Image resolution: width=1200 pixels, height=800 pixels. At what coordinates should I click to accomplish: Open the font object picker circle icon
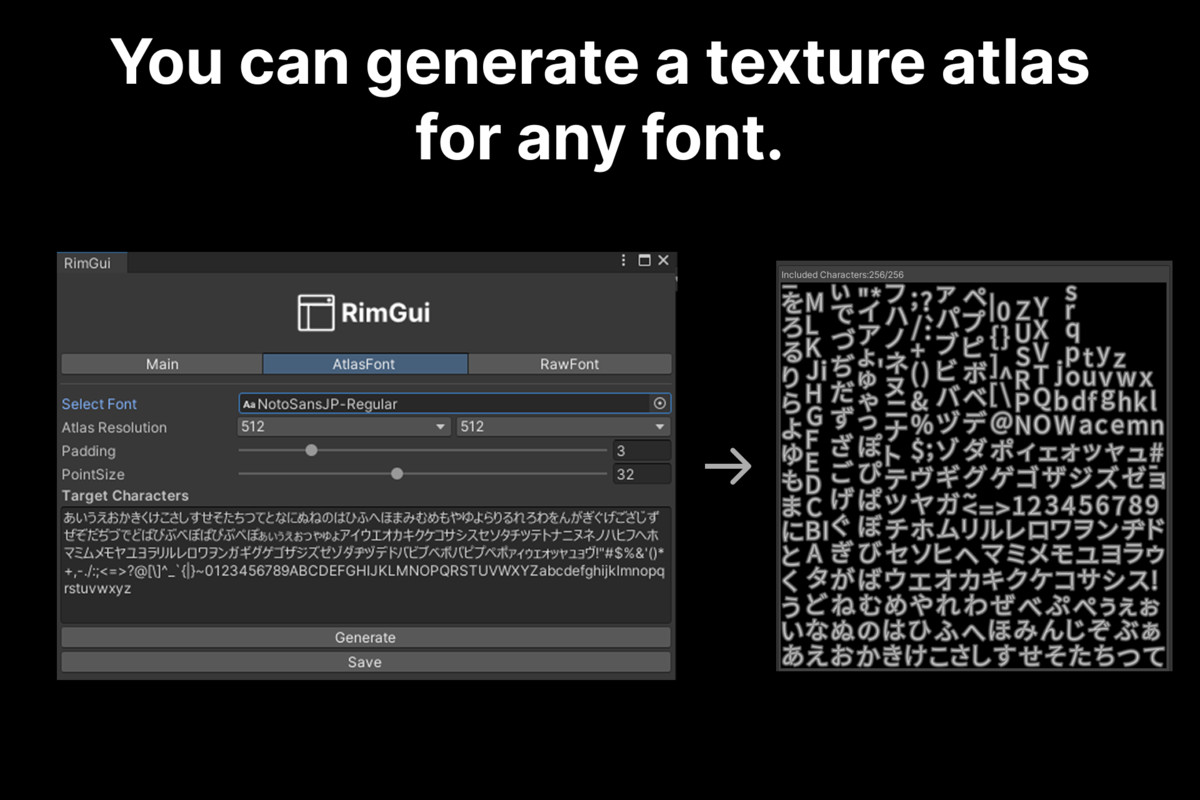(x=660, y=404)
